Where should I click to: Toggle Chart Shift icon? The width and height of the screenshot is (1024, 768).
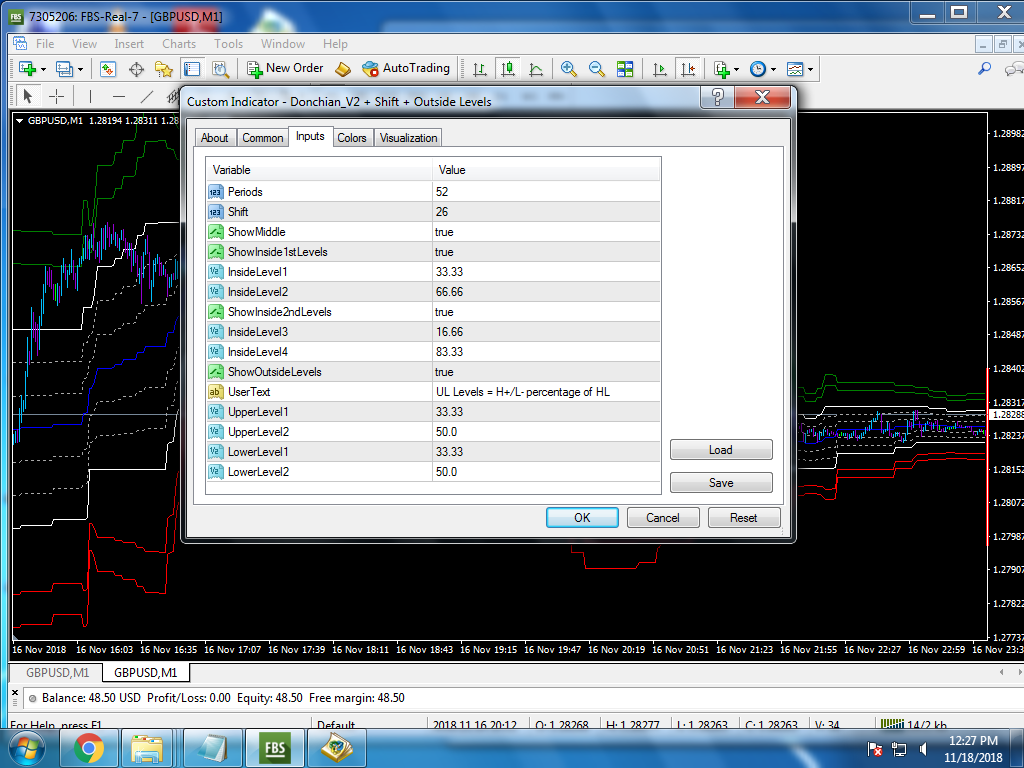point(688,69)
